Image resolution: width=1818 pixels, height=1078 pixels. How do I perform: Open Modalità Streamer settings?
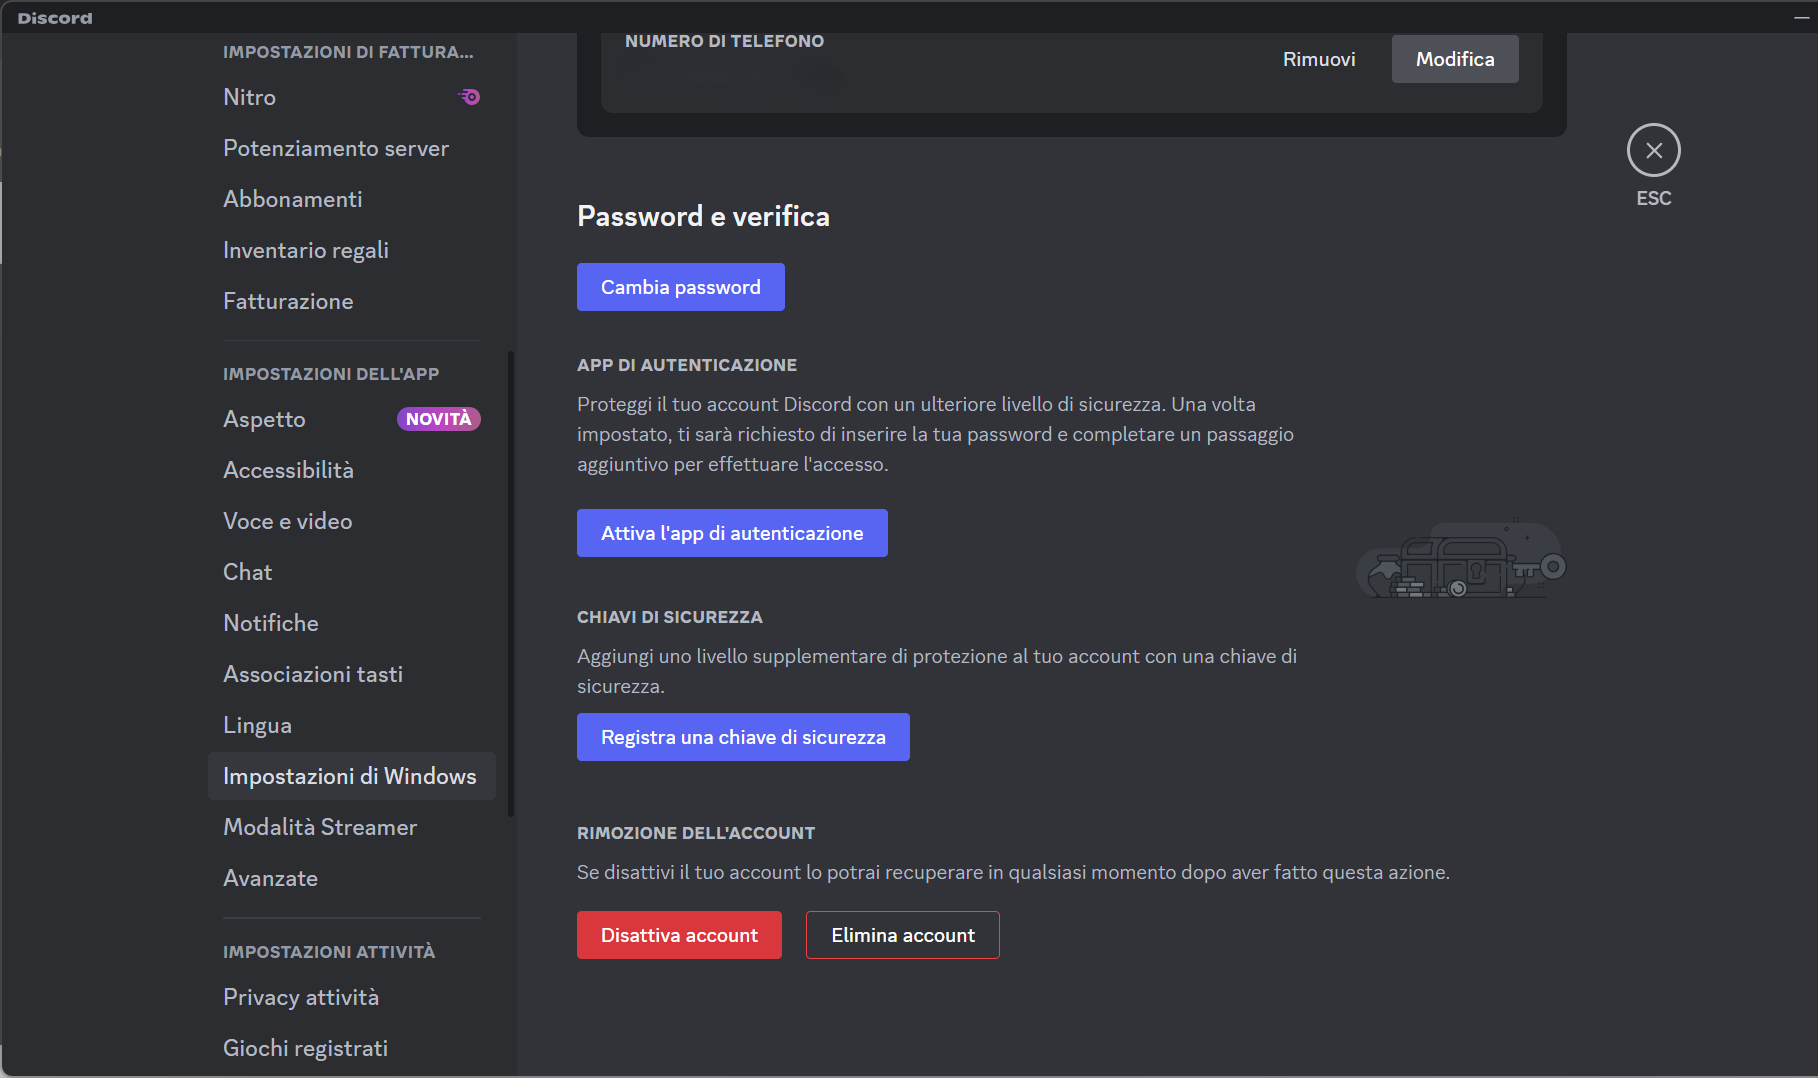(320, 827)
